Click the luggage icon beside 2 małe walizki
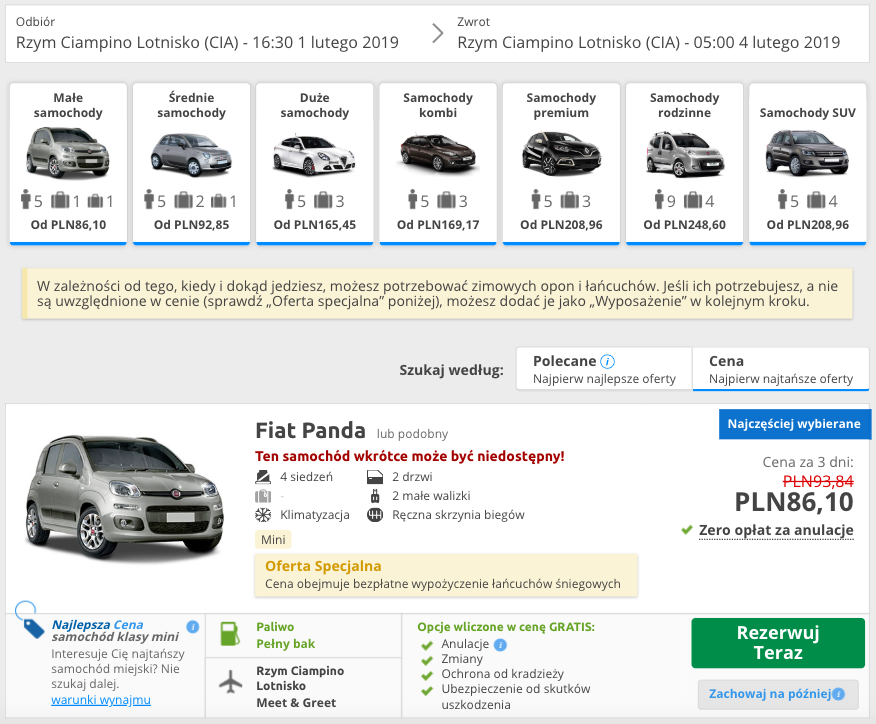 coord(375,496)
